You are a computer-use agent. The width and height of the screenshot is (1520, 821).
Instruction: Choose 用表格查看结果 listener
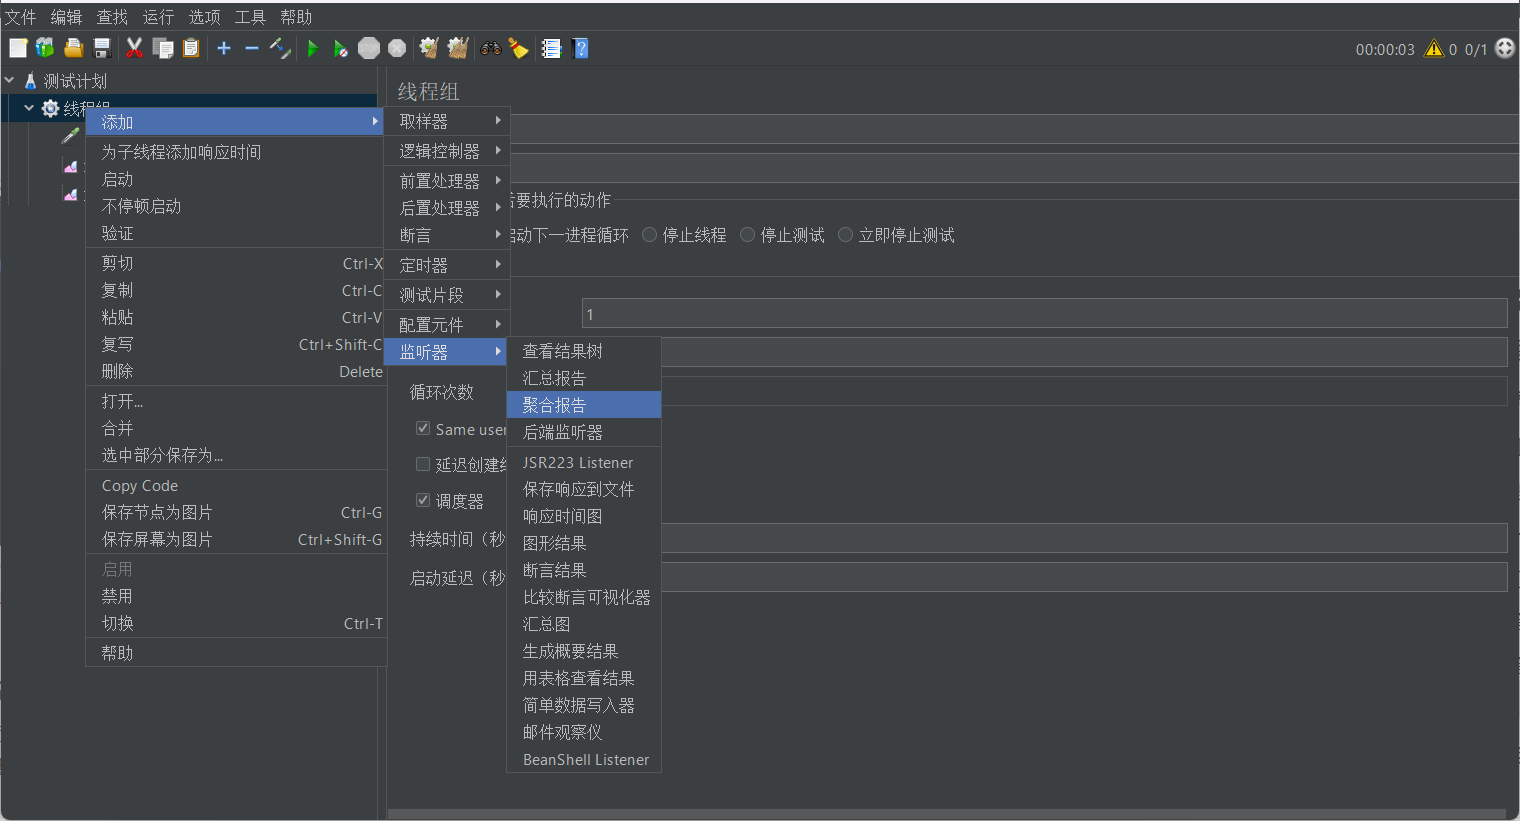click(x=584, y=678)
